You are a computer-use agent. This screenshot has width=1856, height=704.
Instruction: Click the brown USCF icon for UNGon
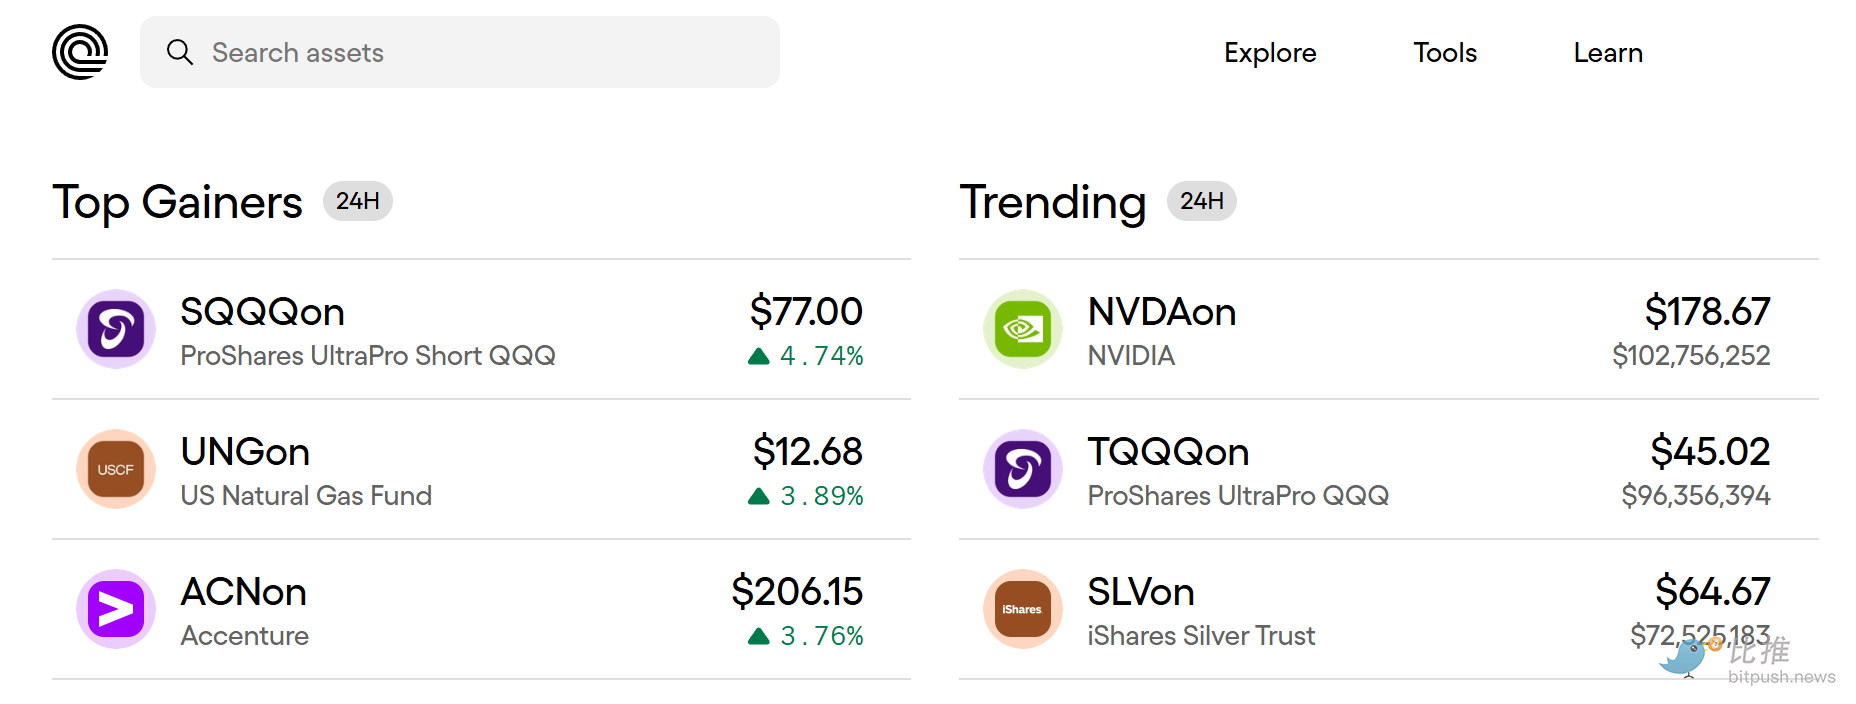click(116, 469)
